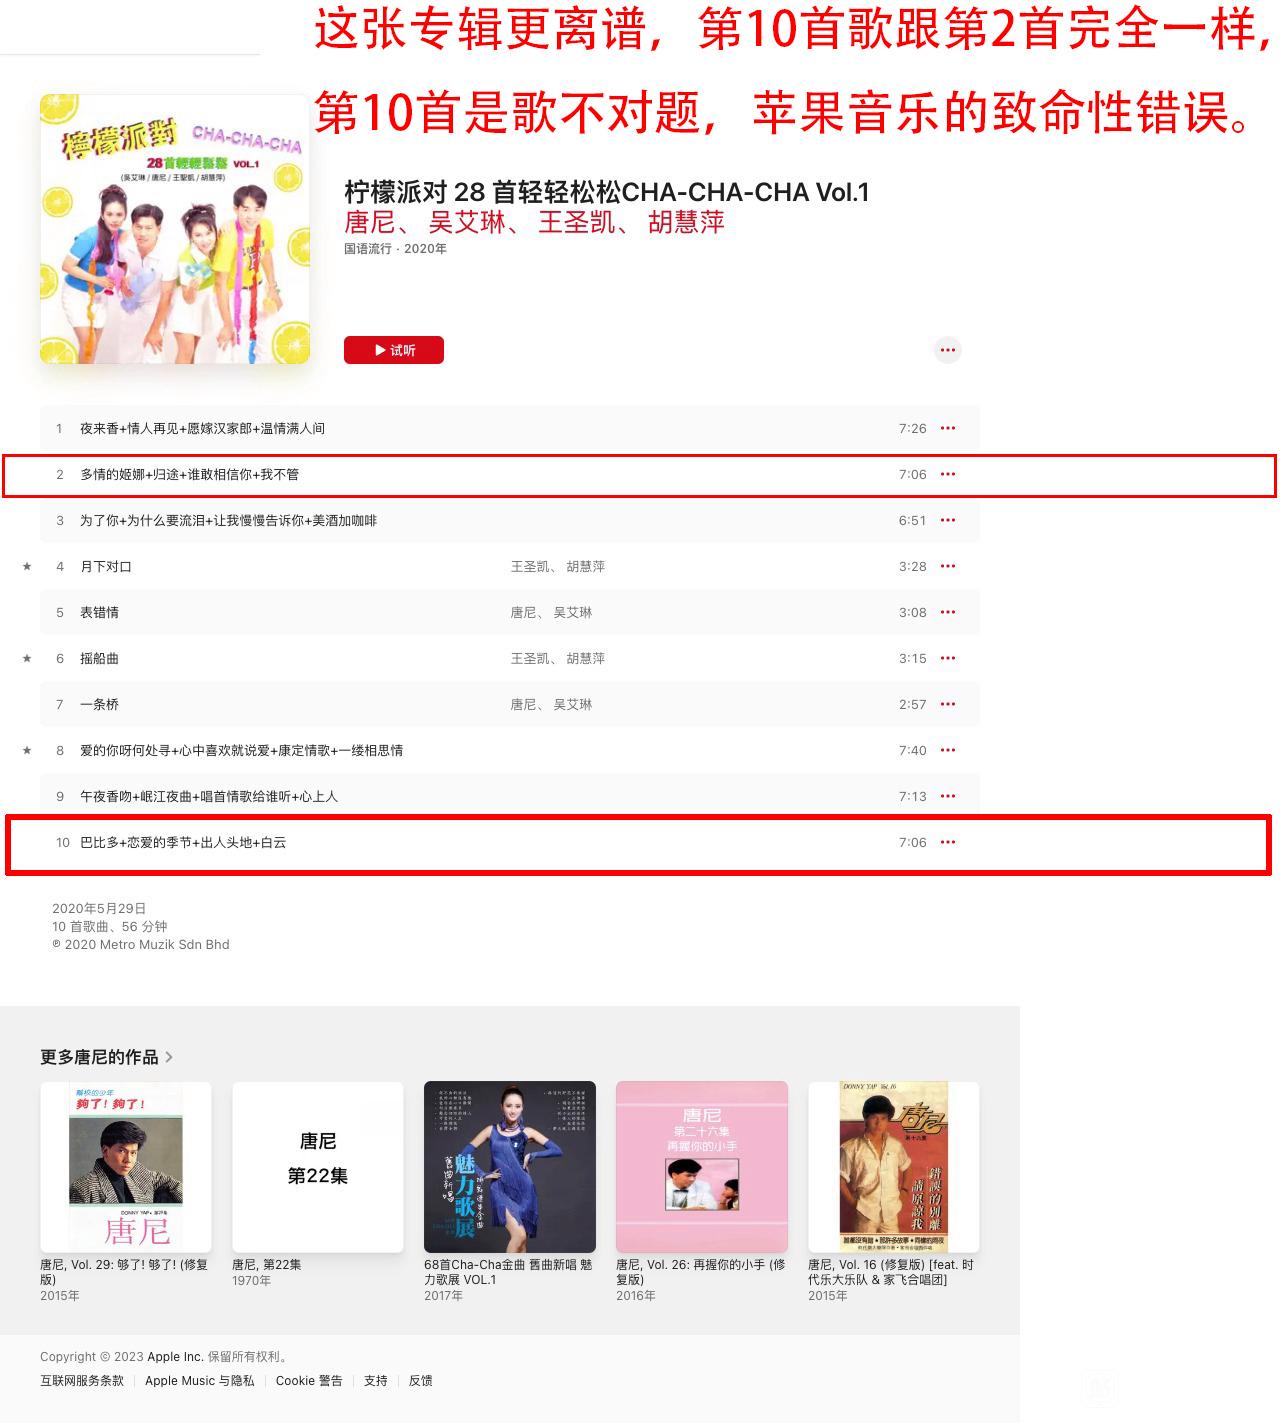Click the 反馈 footer link
Screen dimensions: 1280x1423
click(x=421, y=1380)
